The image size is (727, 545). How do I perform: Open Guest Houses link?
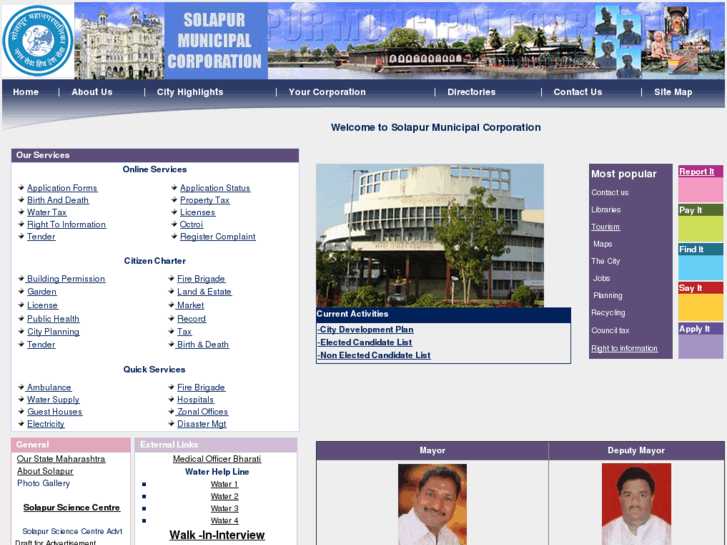pos(55,411)
